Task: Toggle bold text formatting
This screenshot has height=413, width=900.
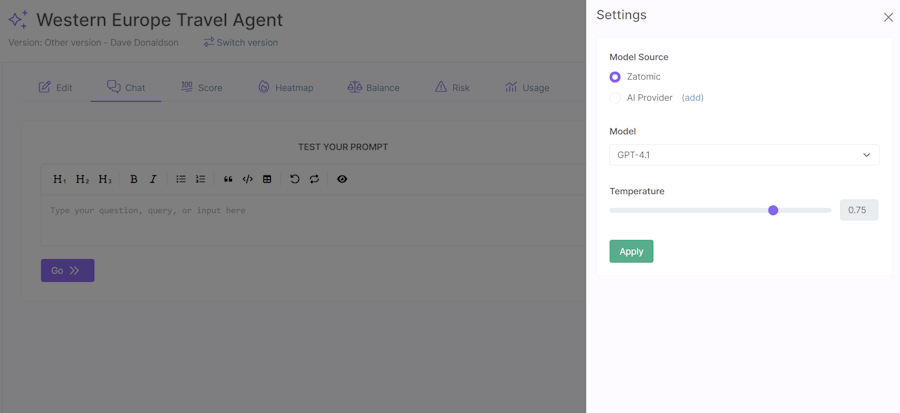Action: [133, 179]
